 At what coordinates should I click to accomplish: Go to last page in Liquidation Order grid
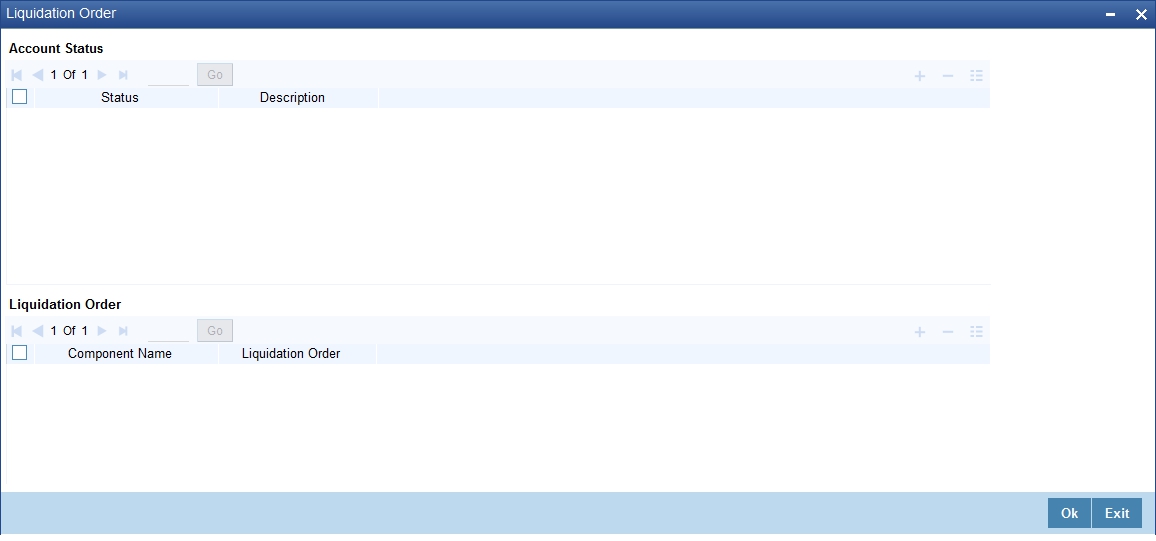pyautogui.click(x=123, y=331)
